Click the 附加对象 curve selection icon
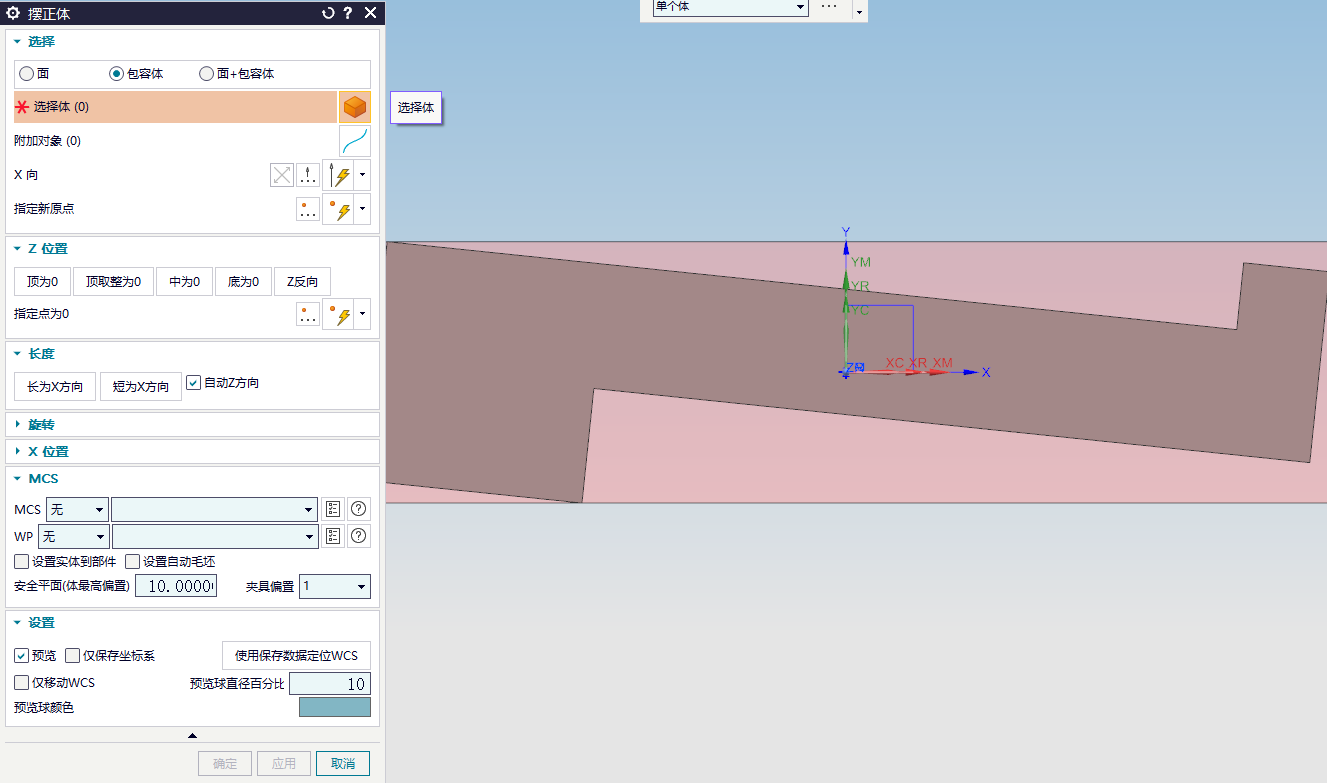This screenshot has height=783, width=1327. [354, 141]
